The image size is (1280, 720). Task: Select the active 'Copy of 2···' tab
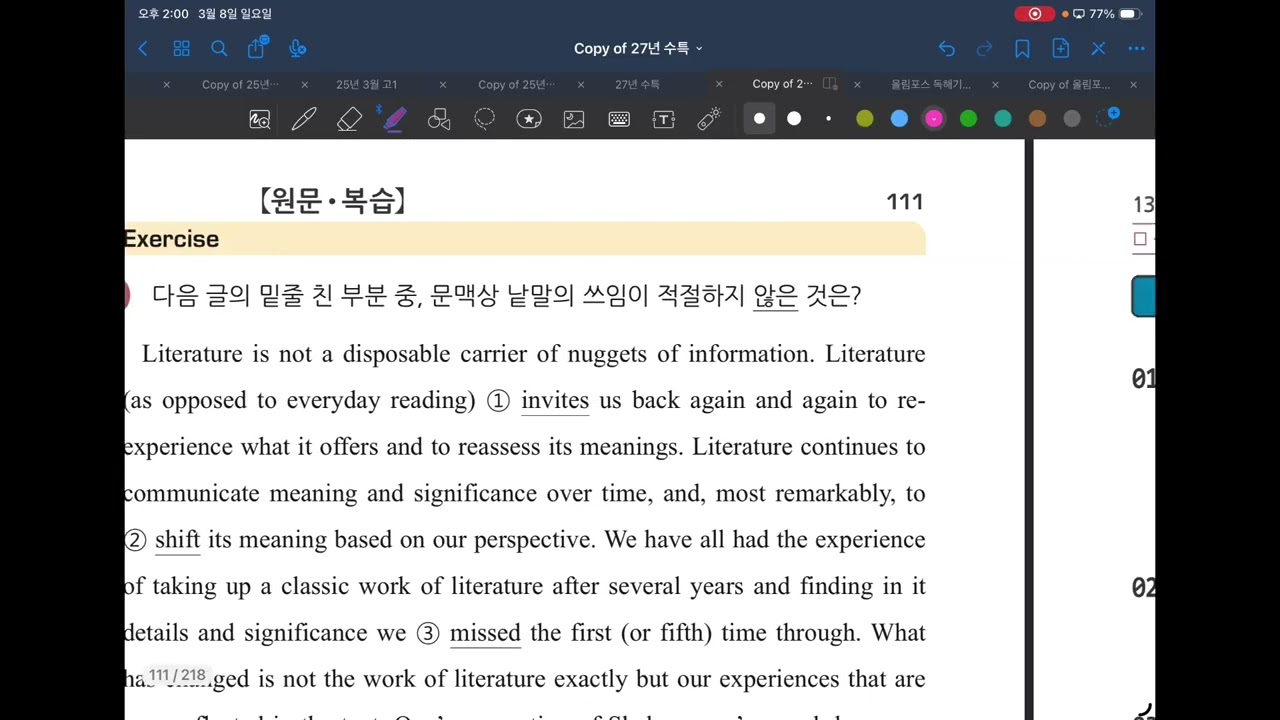(783, 84)
